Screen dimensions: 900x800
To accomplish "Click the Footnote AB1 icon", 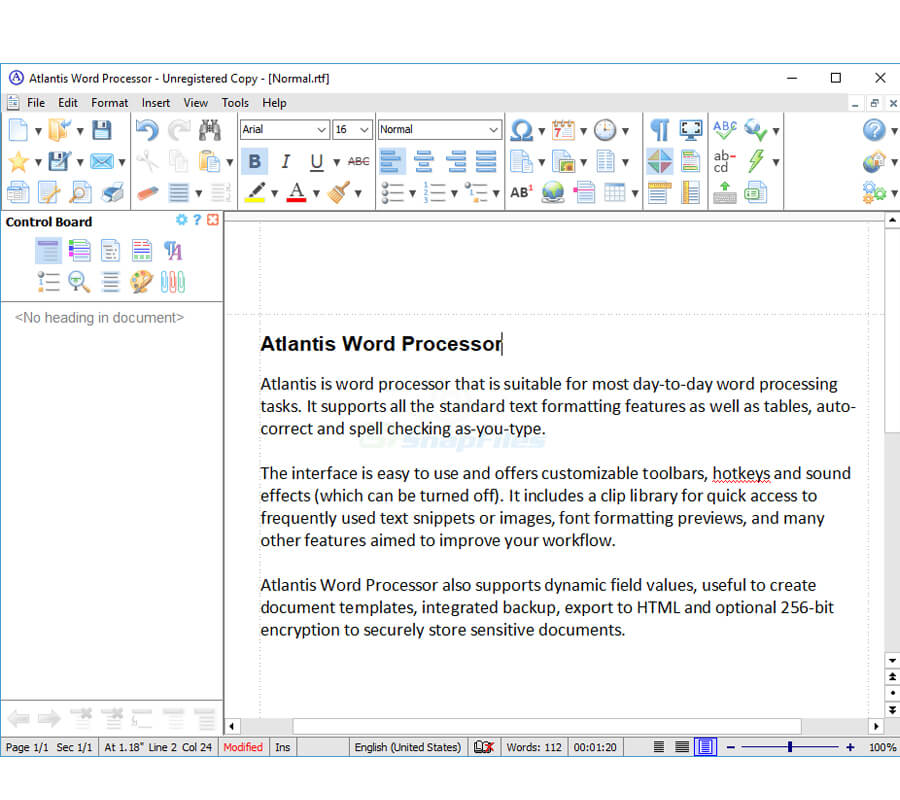I will click(522, 193).
